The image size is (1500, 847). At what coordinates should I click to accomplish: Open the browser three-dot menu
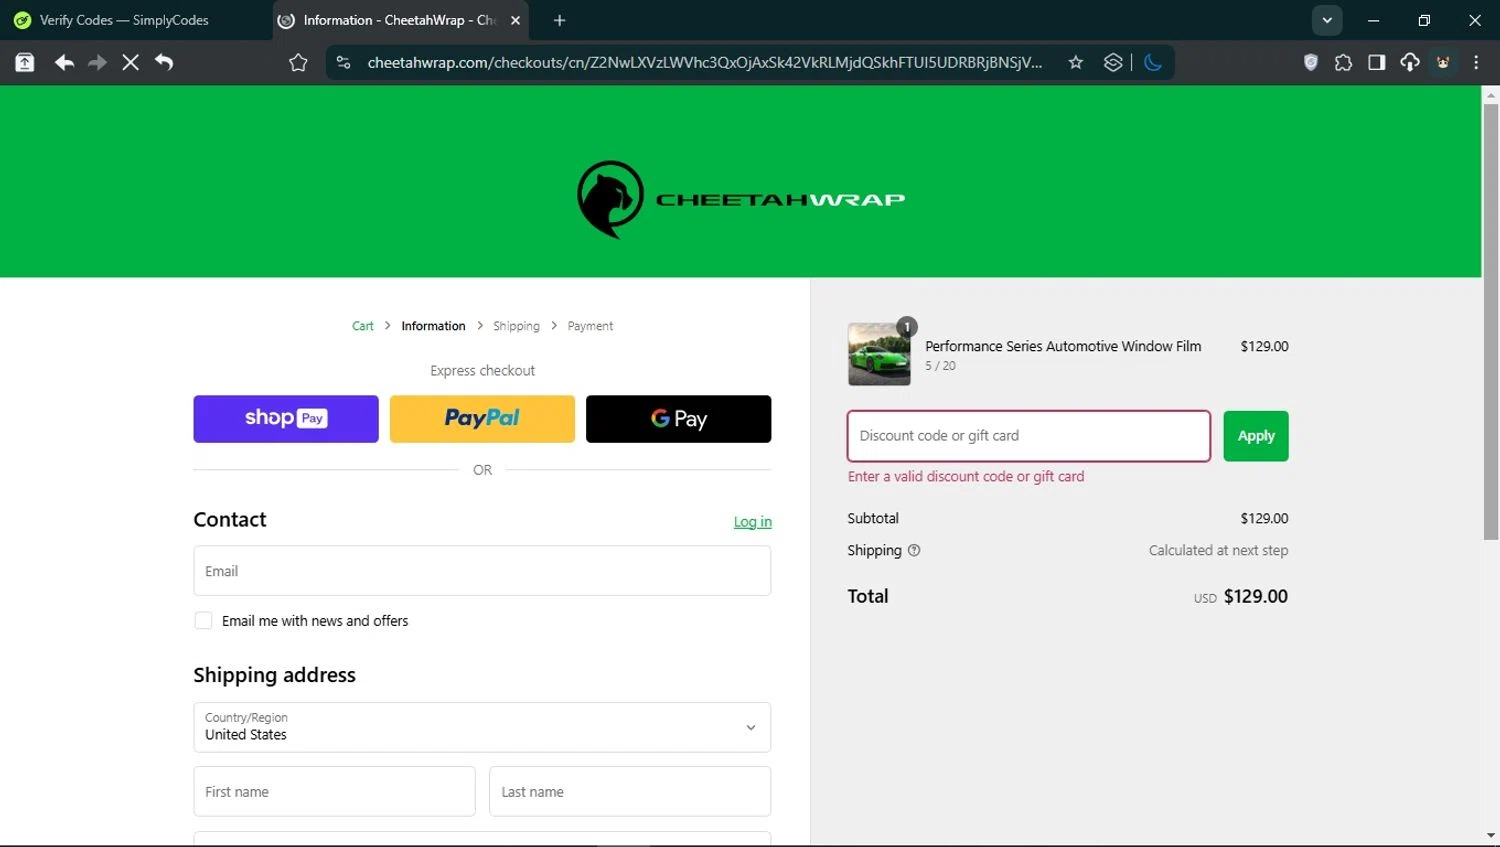[1476, 63]
